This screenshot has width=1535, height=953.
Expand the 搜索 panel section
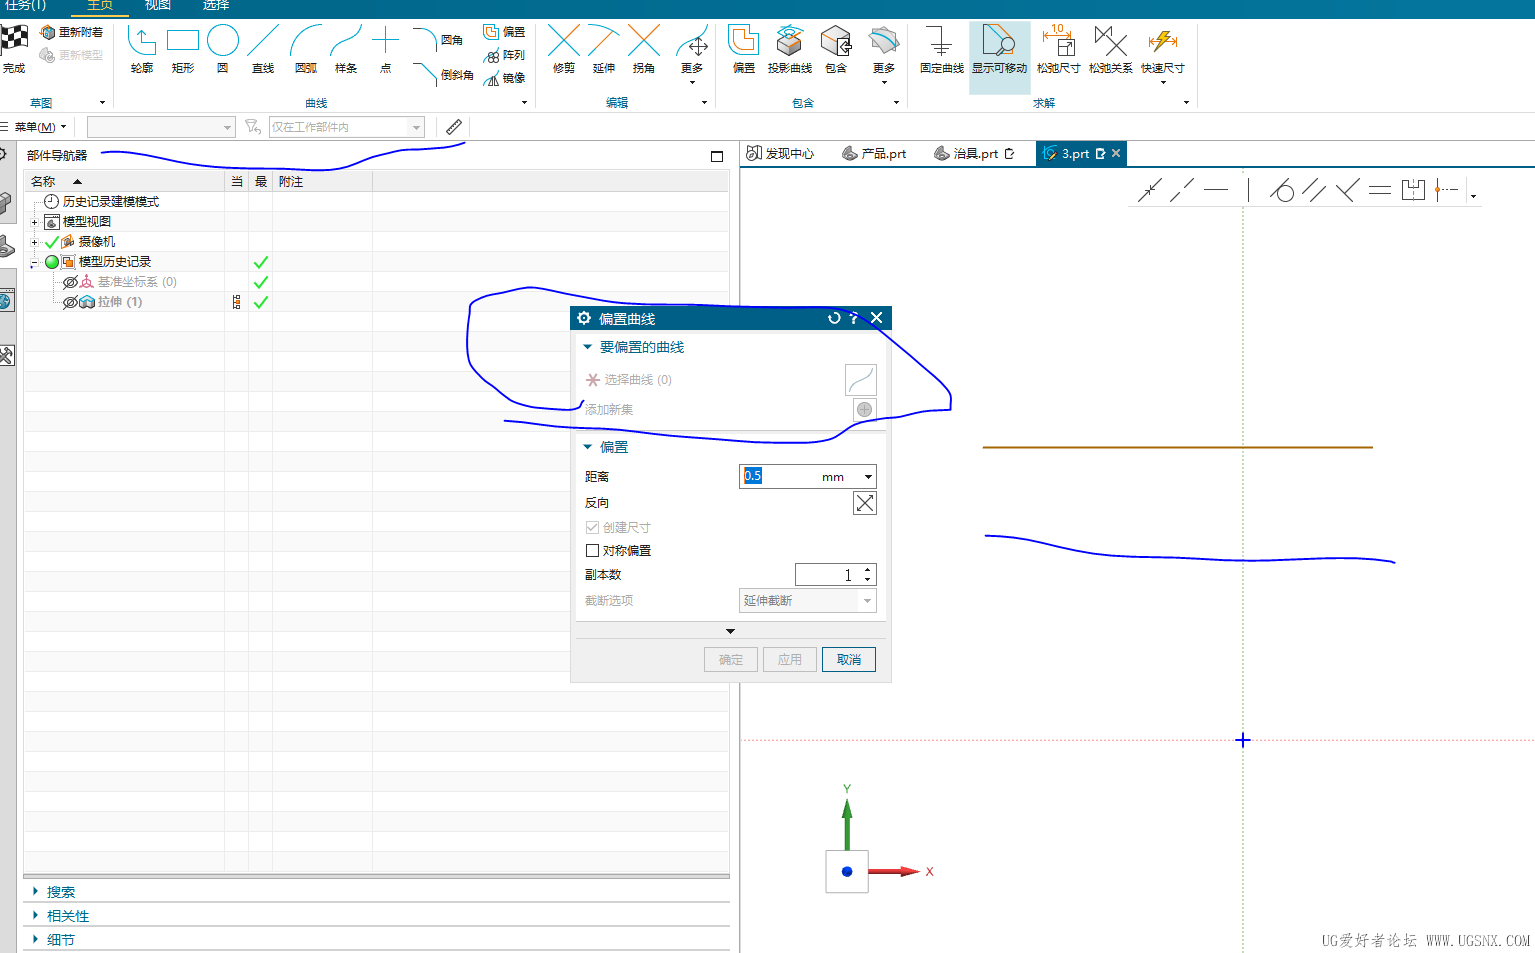click(x=36, y=891)
